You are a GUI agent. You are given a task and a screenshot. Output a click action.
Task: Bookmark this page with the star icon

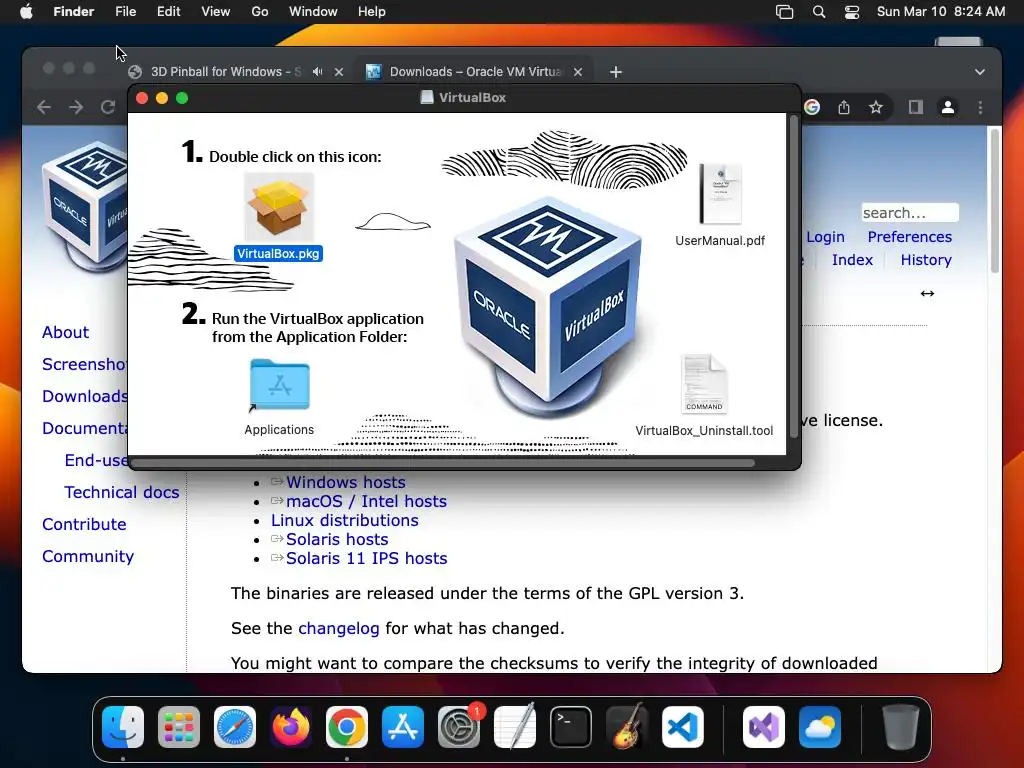[x=876, y=107]
